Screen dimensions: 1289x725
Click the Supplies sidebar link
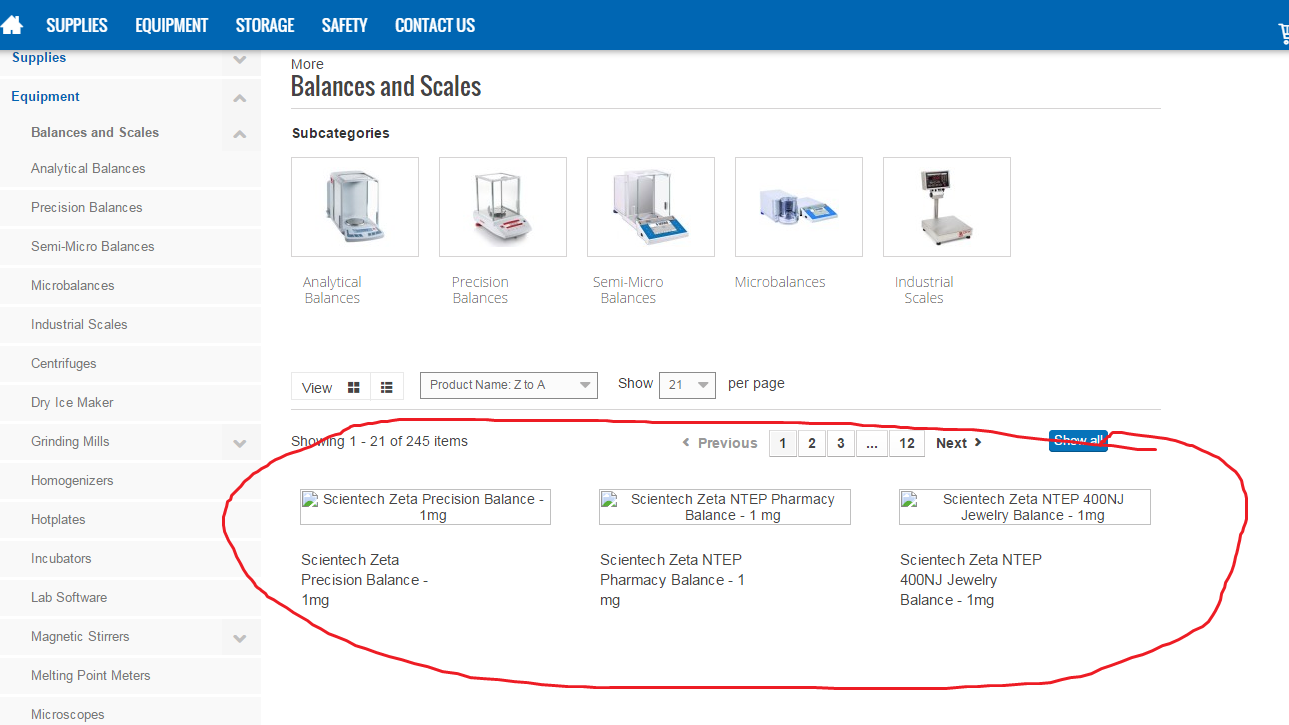click(x=39, y=58)
